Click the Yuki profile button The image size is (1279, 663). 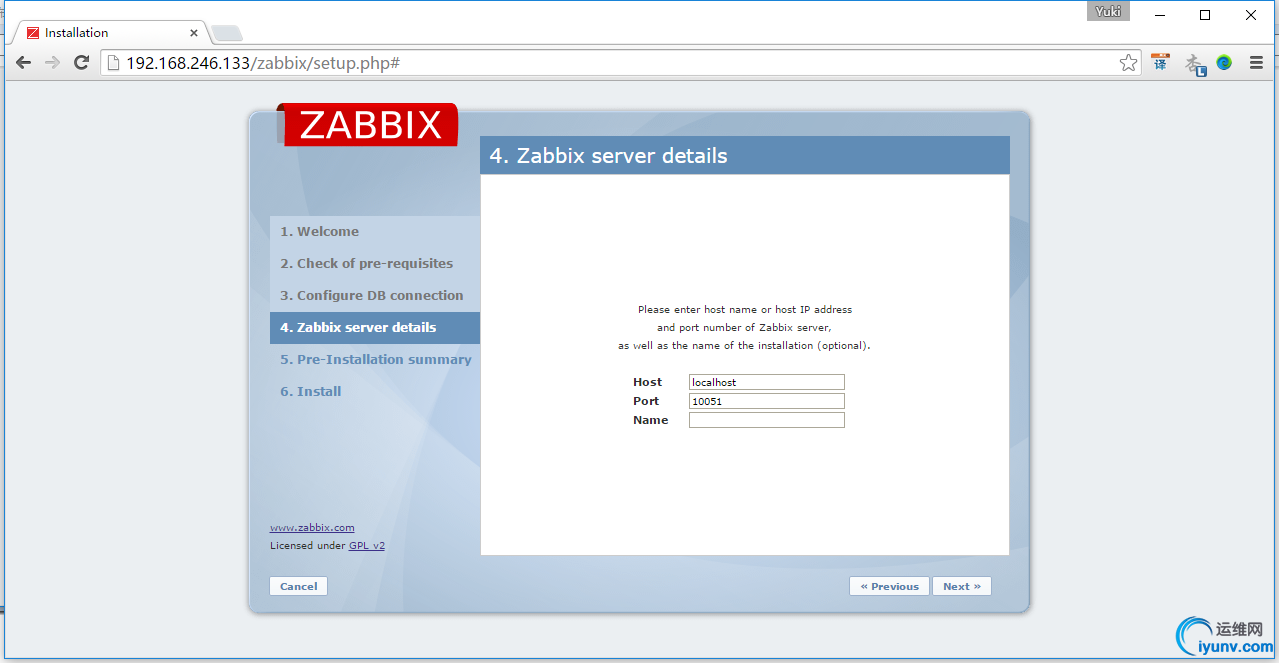tap(1108, 12)
